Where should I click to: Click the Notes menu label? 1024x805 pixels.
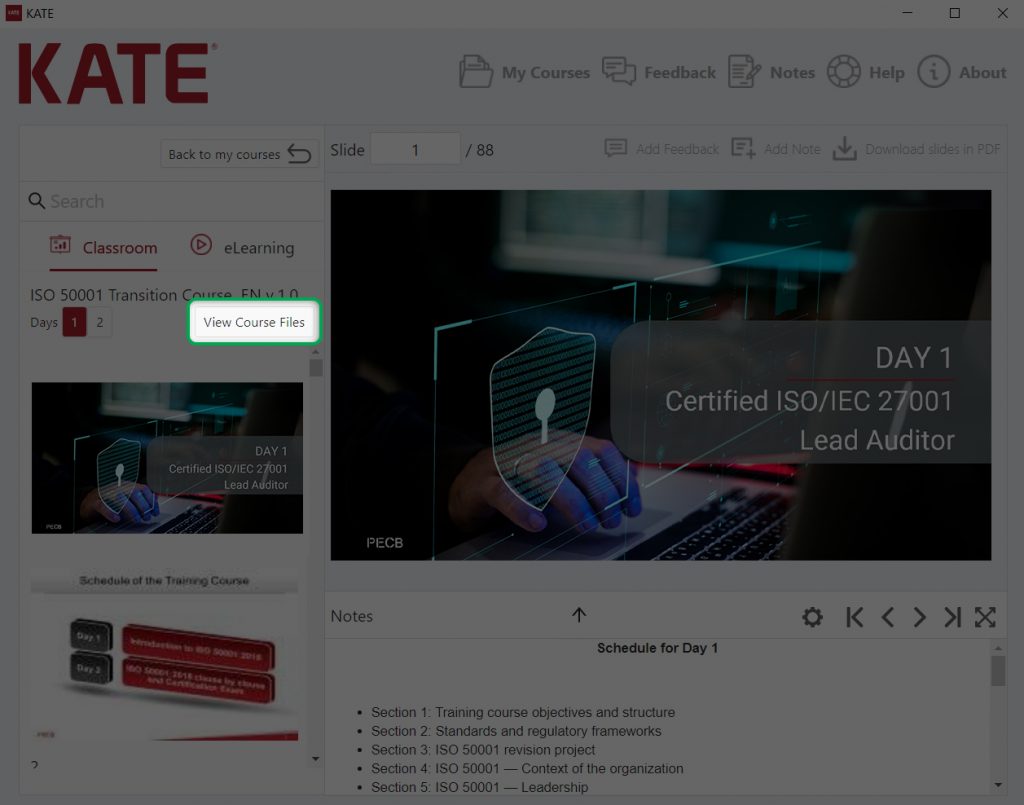pyautogui.click(x=792, y=72)
